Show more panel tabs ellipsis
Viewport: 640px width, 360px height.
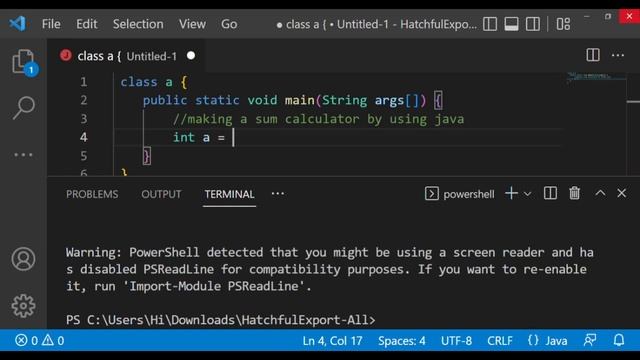[x=278, y=194]
